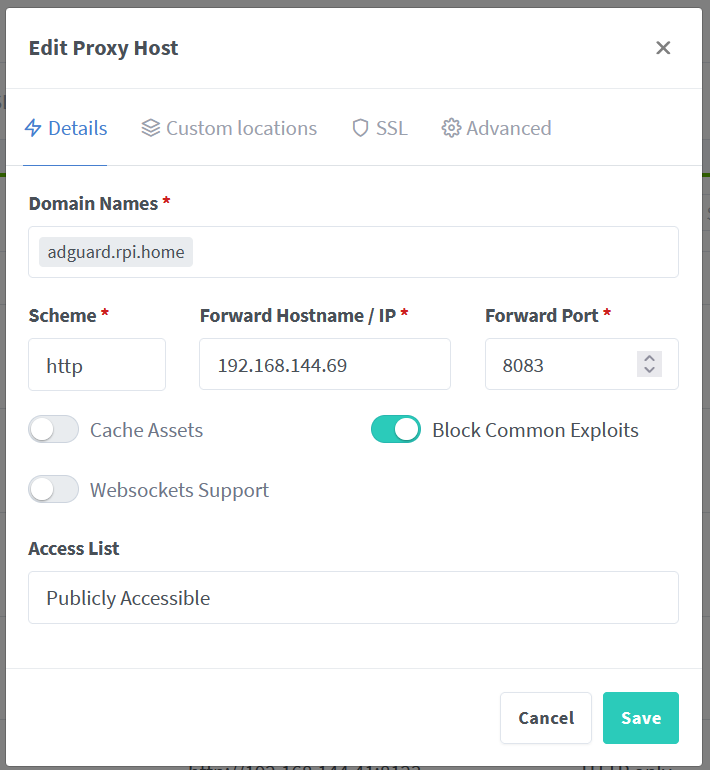Enable the Cache Assets toggle
Image resolution: width=710 pixels, height=770 pixels.
54,430
